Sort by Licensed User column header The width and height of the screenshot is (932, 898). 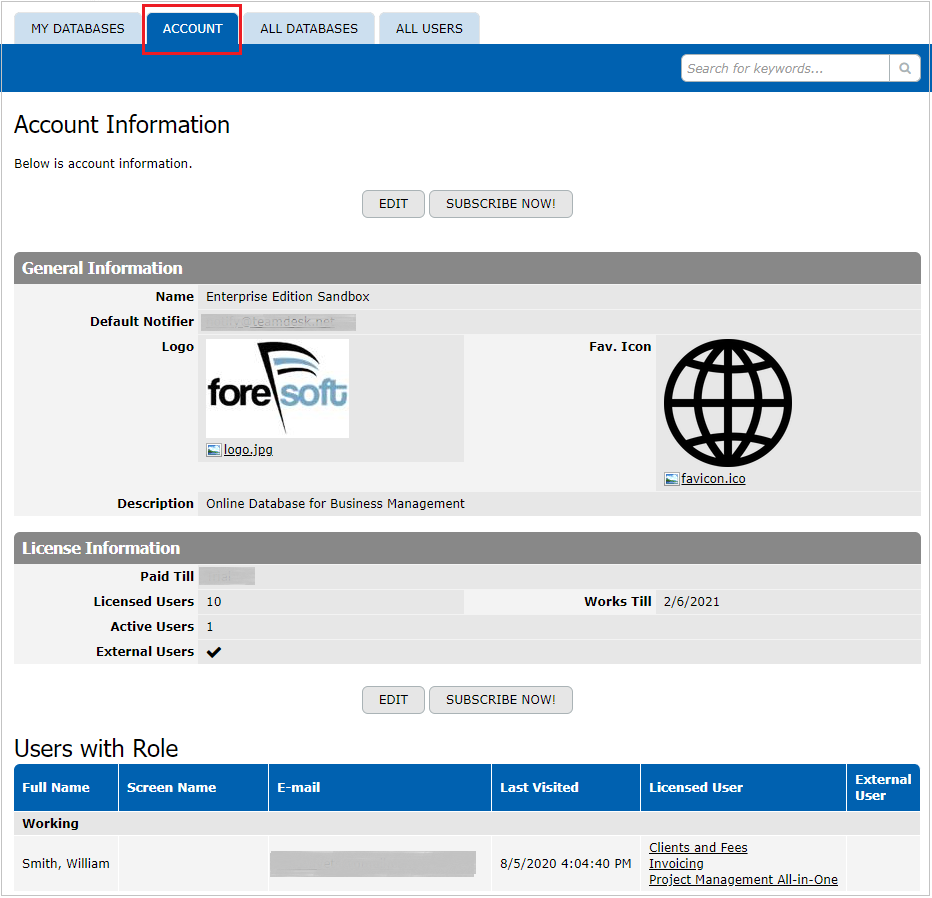click(743, 787)
